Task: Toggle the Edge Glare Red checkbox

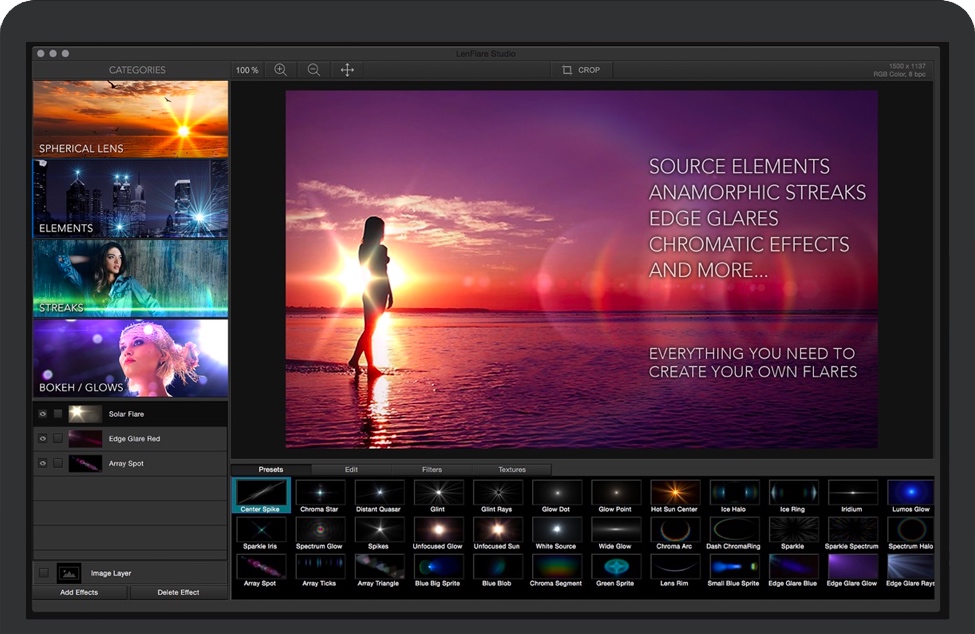Action: point(56,438)
